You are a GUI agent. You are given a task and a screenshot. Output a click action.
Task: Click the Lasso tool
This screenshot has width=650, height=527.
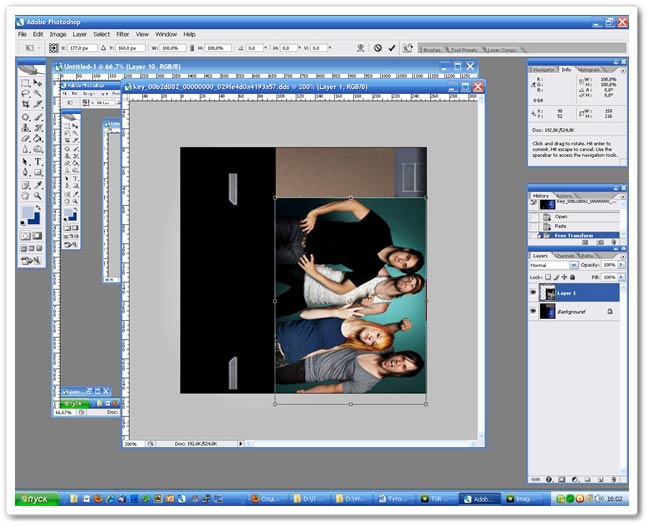(x=26, y=93)
